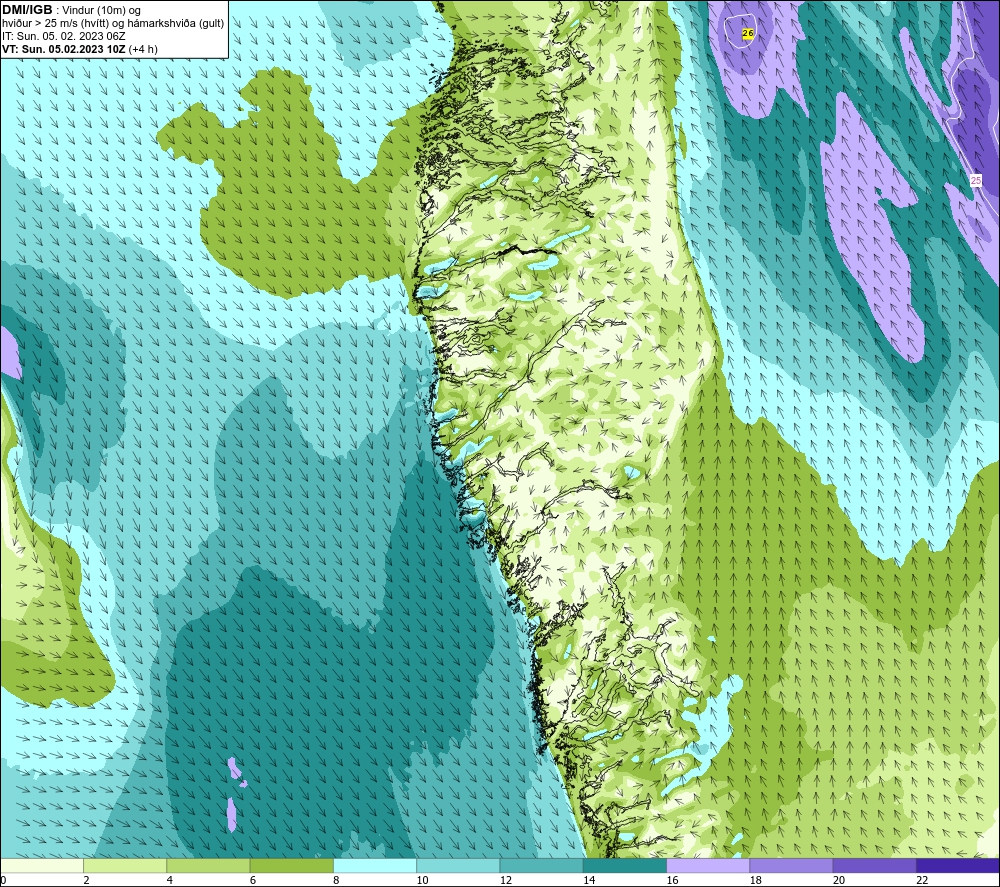
Task: Click the pale yellow 0–2 m/s legend swatch
Action: tap(42, 865)
